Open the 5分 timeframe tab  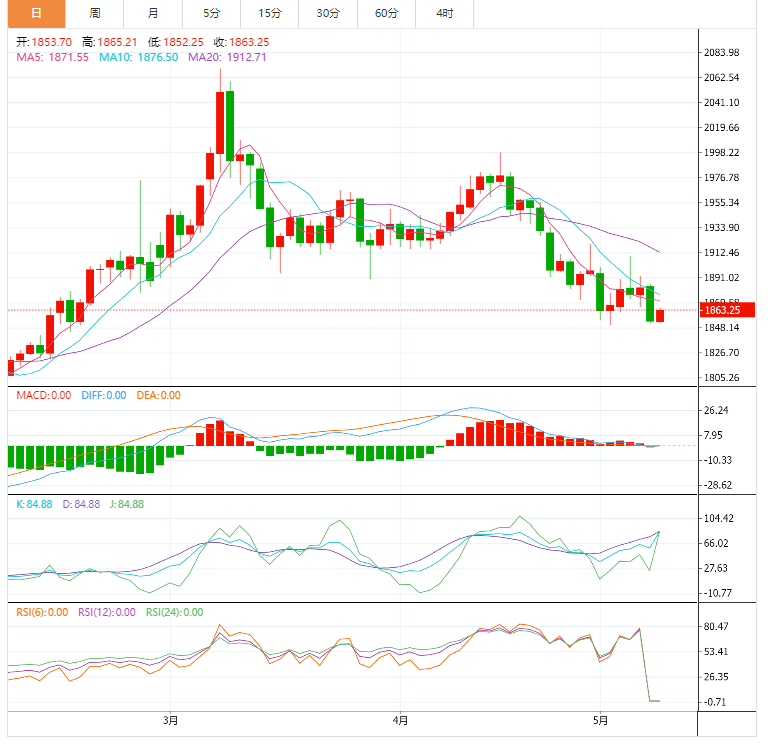(212, 14)
